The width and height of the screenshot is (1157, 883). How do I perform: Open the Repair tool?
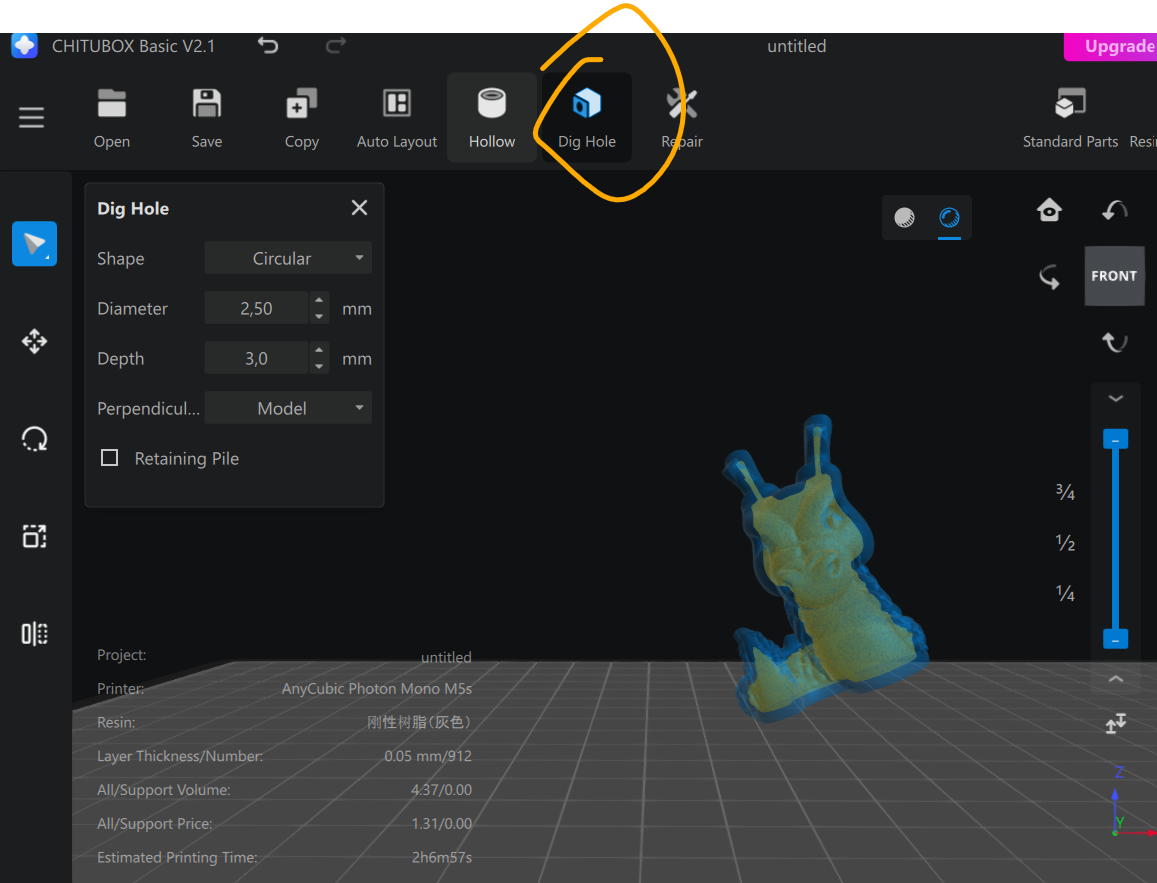(682, 118)
